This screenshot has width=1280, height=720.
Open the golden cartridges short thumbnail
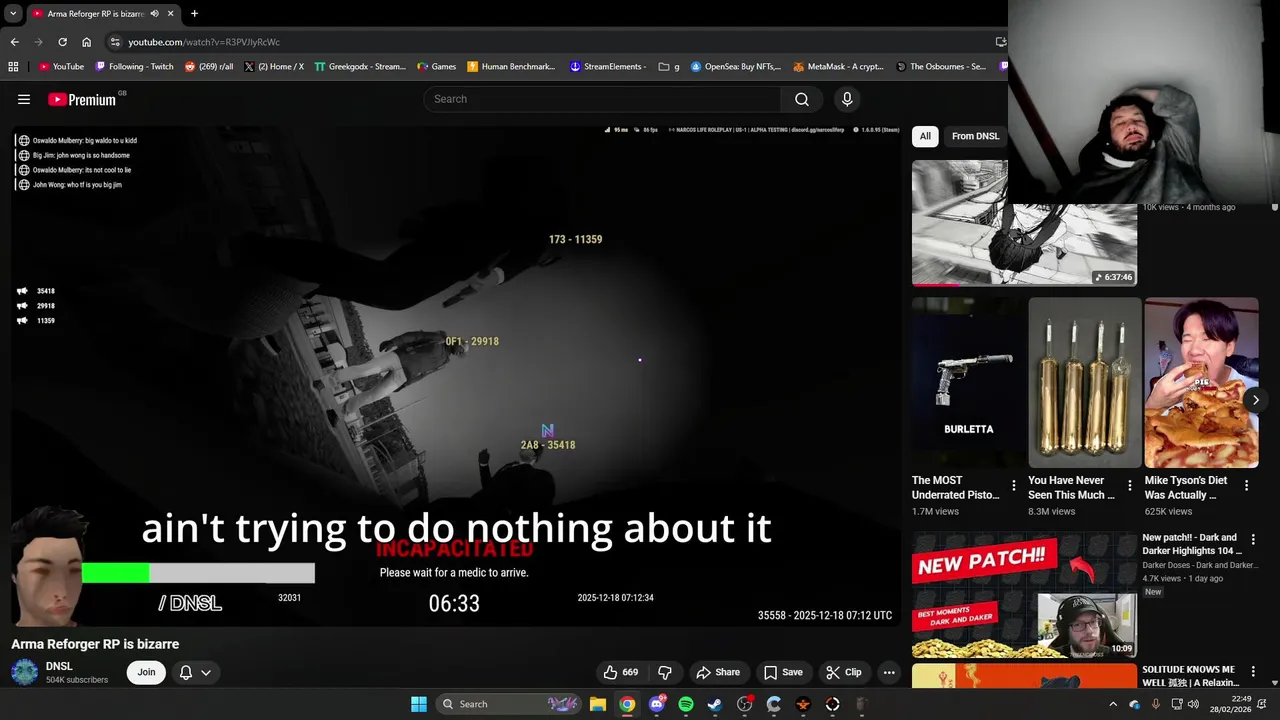1084,382
